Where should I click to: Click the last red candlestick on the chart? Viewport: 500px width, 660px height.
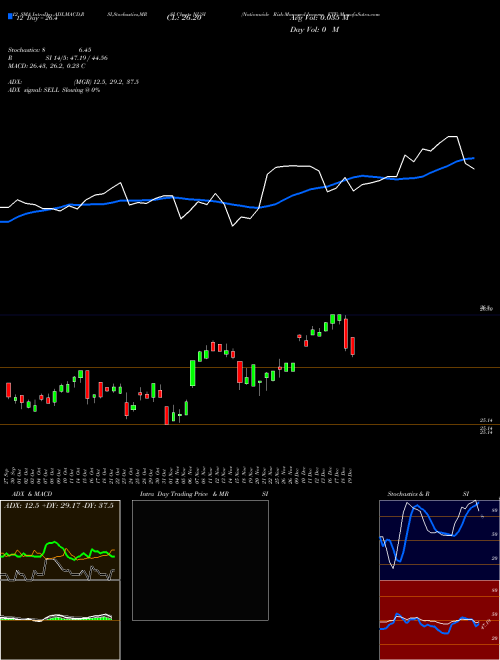point(353,346)
